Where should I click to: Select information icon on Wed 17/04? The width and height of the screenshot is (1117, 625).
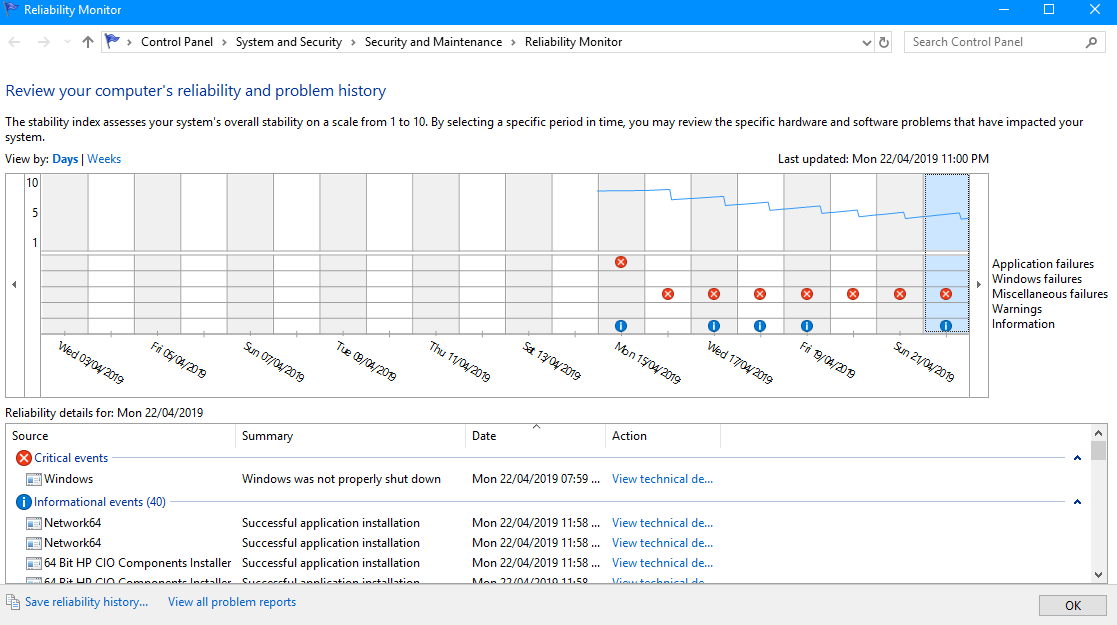pos(714,326)
